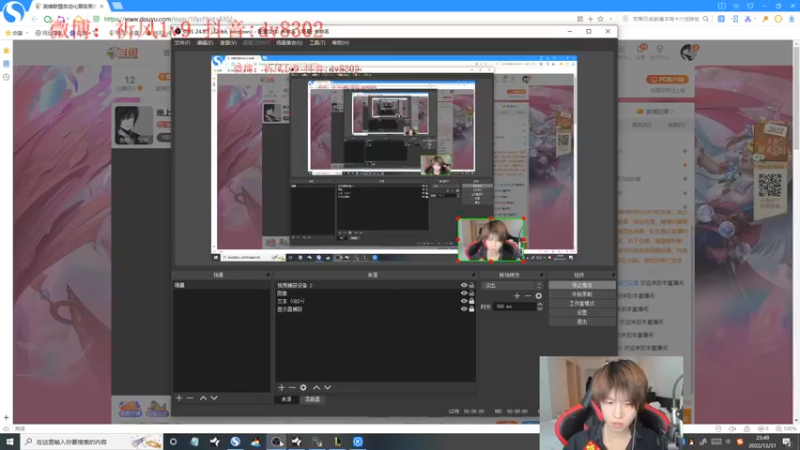The height and width of the screenshot is (450, 800).
Task: Open the 工具(T) menu in OBS
Action: point(317,43)
